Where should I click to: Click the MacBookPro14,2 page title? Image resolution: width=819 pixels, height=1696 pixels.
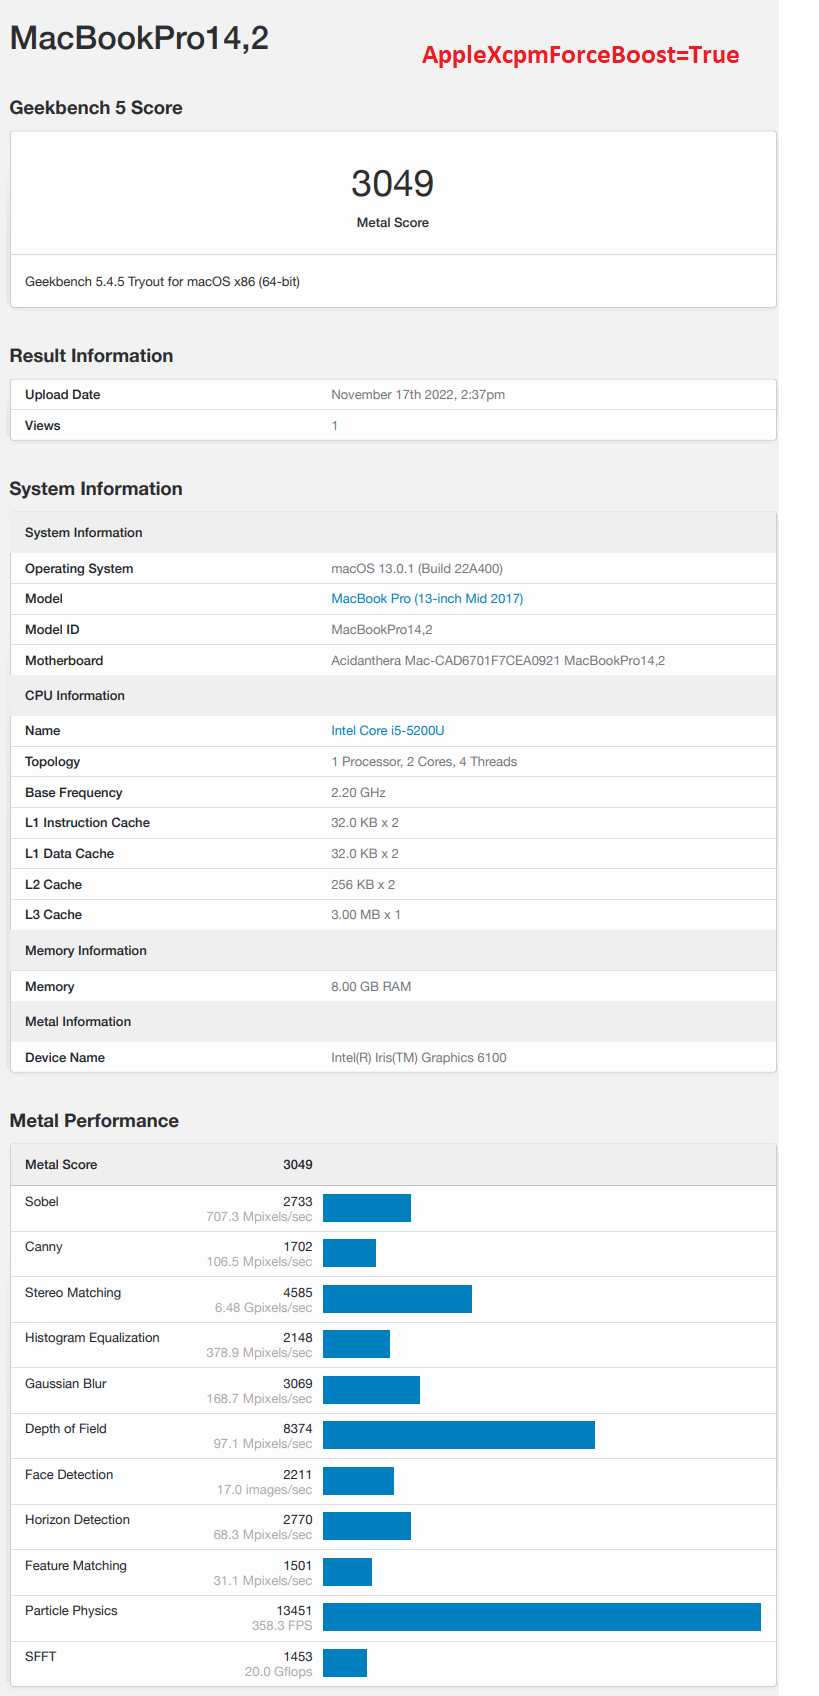pyautogui.click(x=139, y=38)
